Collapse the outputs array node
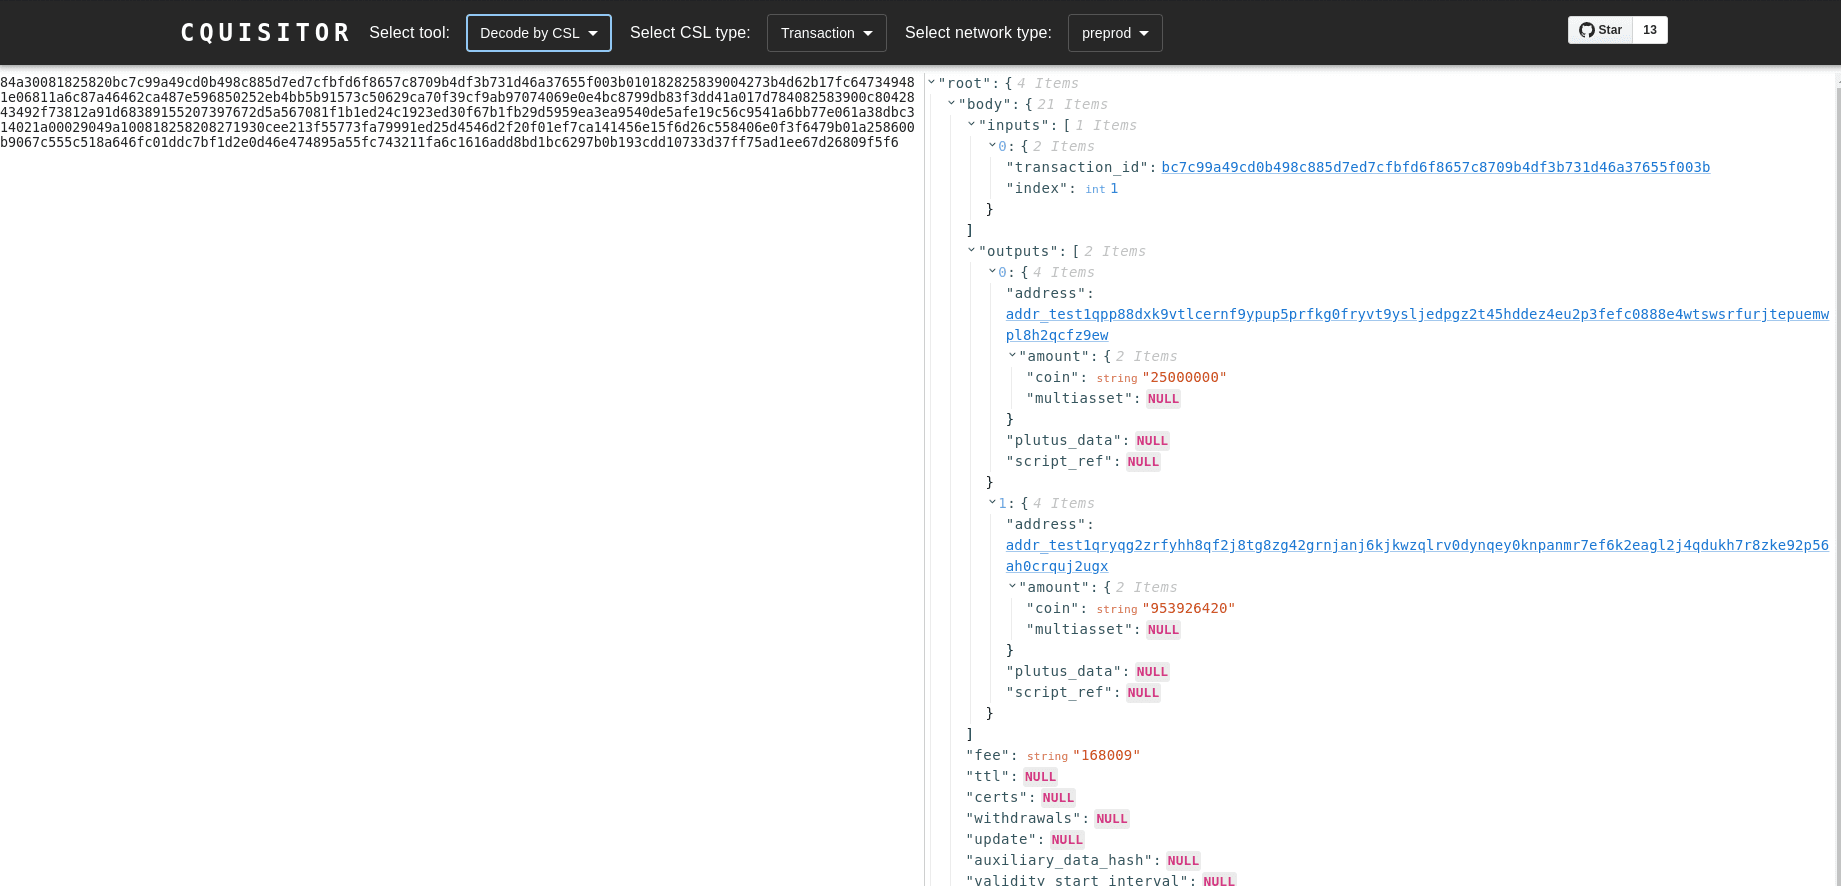The width and height of the screenshot is (1841, 886). [972, 251]
